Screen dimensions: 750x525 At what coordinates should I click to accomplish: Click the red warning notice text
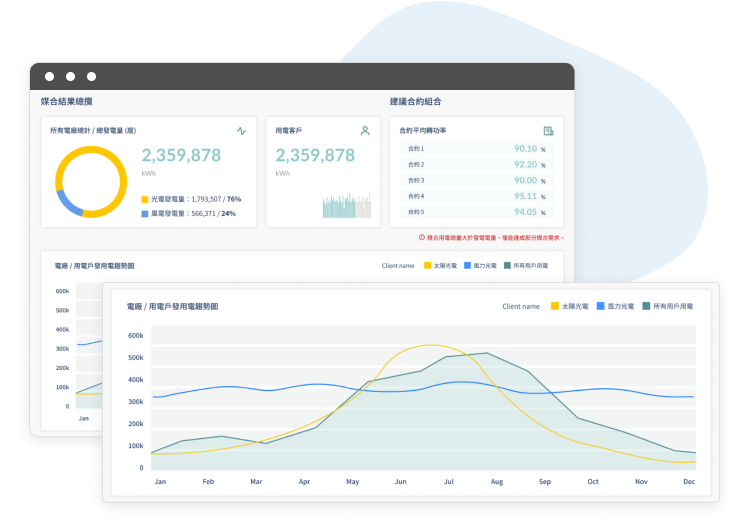495,237
